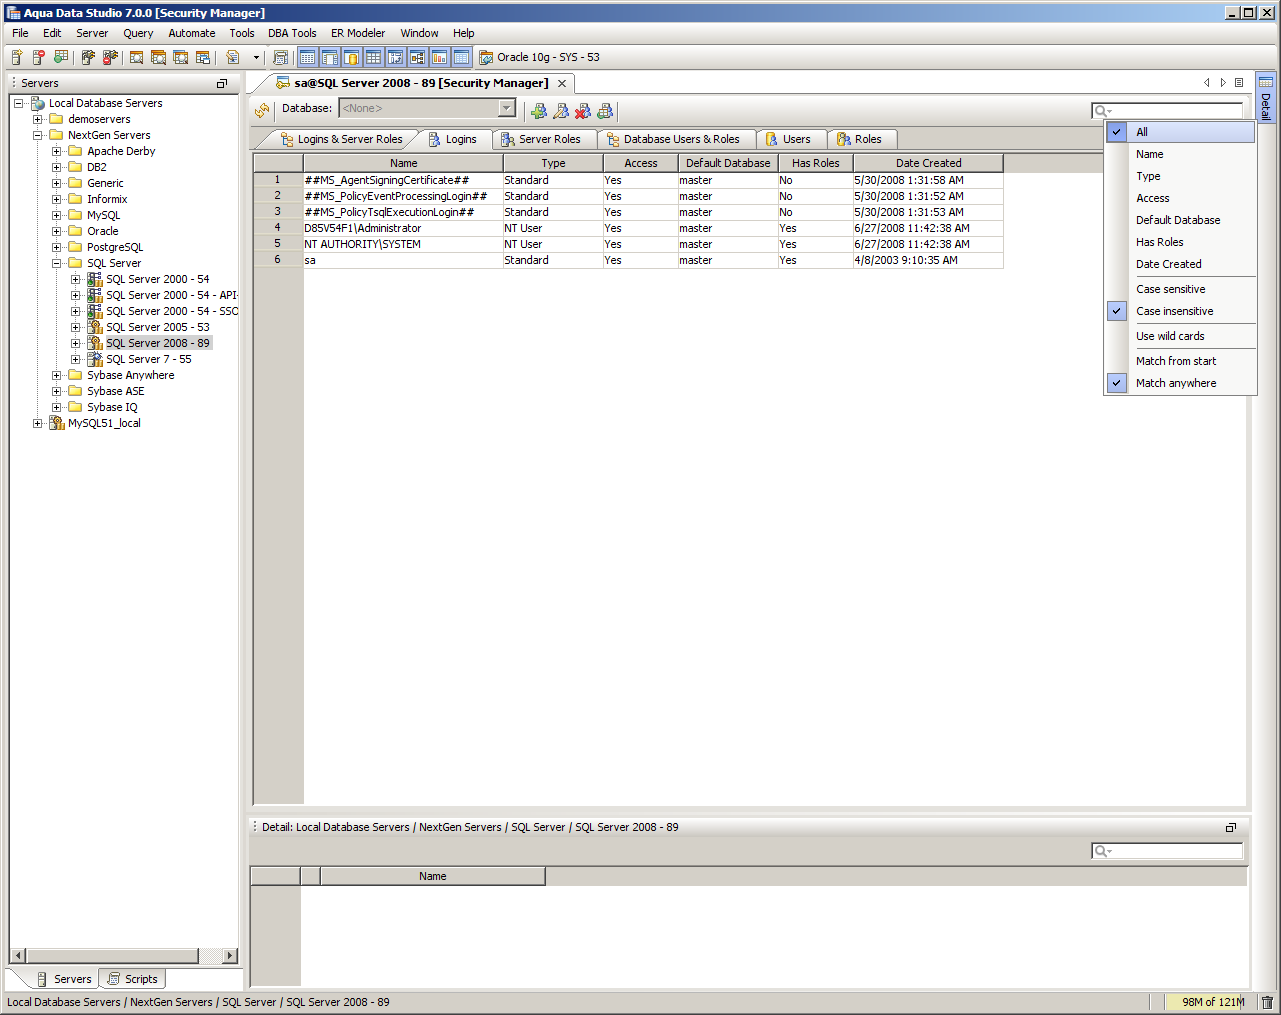1281x1015 pixels.
Task: Click the bar chart toolbar icon
Action: (439, 57)
